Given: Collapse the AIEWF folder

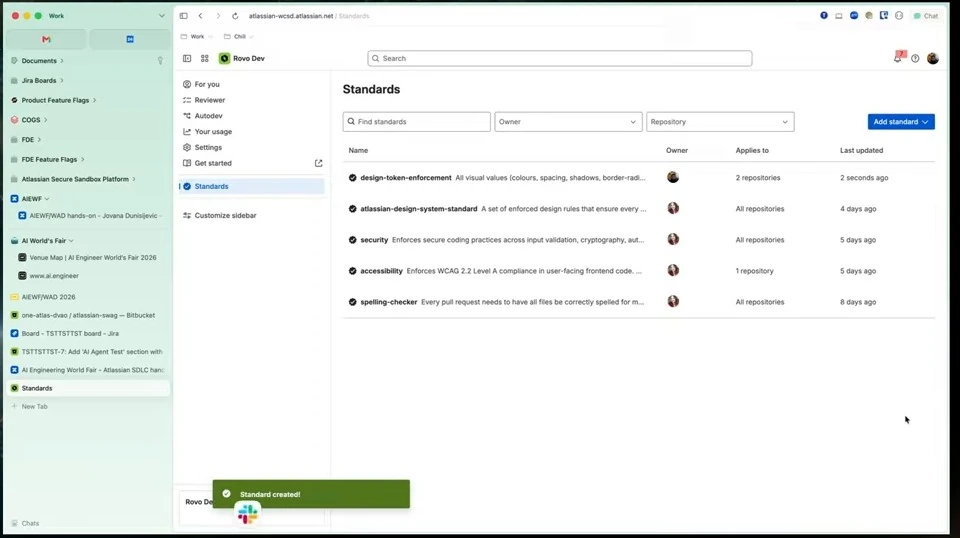Looking at the screenshot, I should click(47, 199).
